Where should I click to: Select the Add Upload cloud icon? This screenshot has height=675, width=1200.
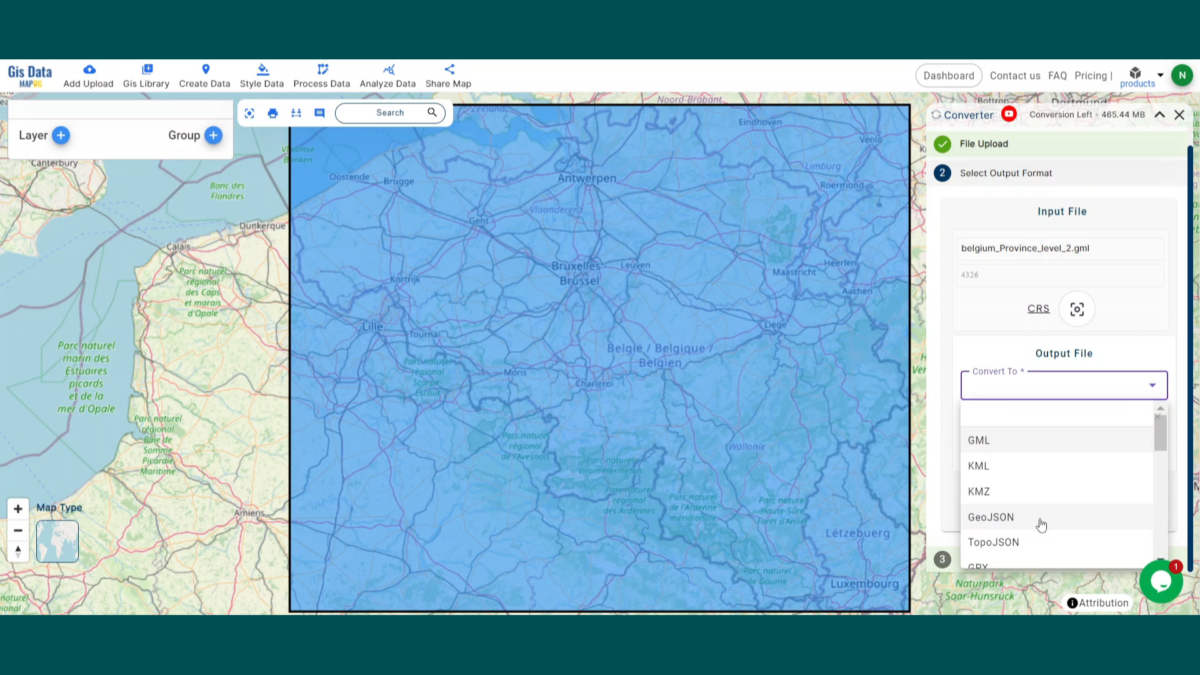[x=88, y=70]
